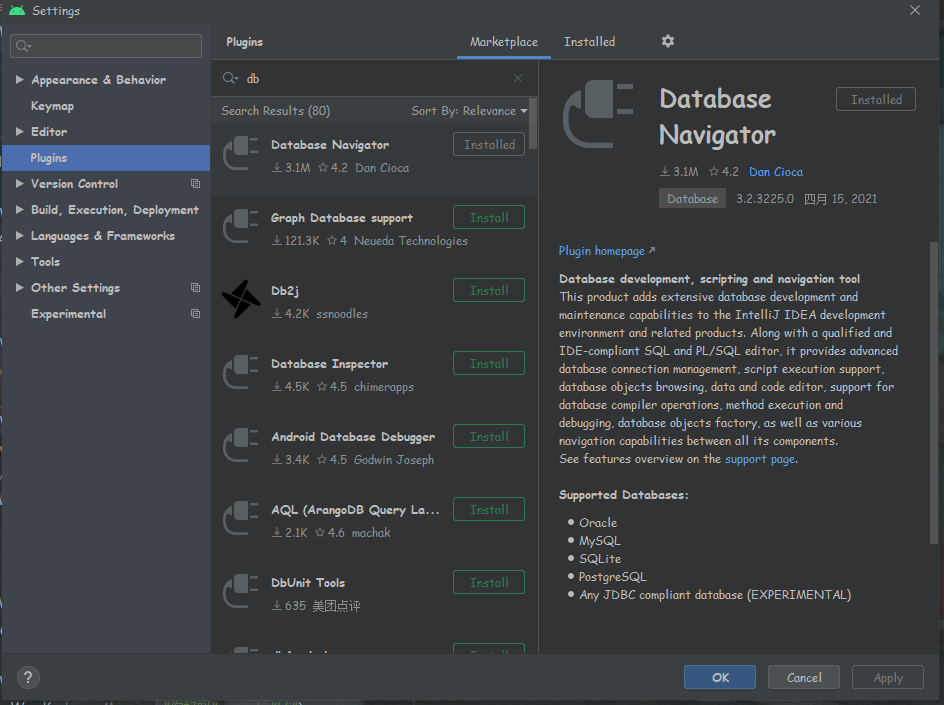
Task: Click the Graph Database support plugin icon
Action: (241, 226)
